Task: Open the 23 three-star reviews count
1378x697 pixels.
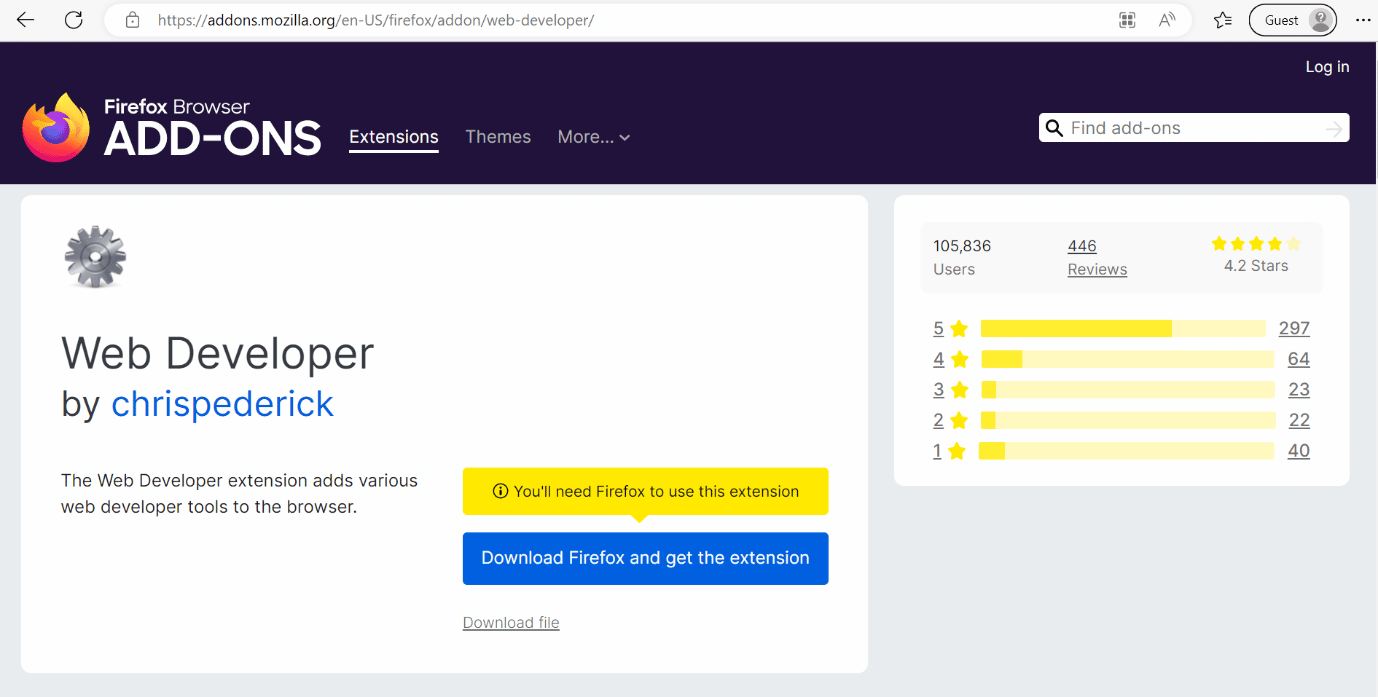Action: point(1299,390)
